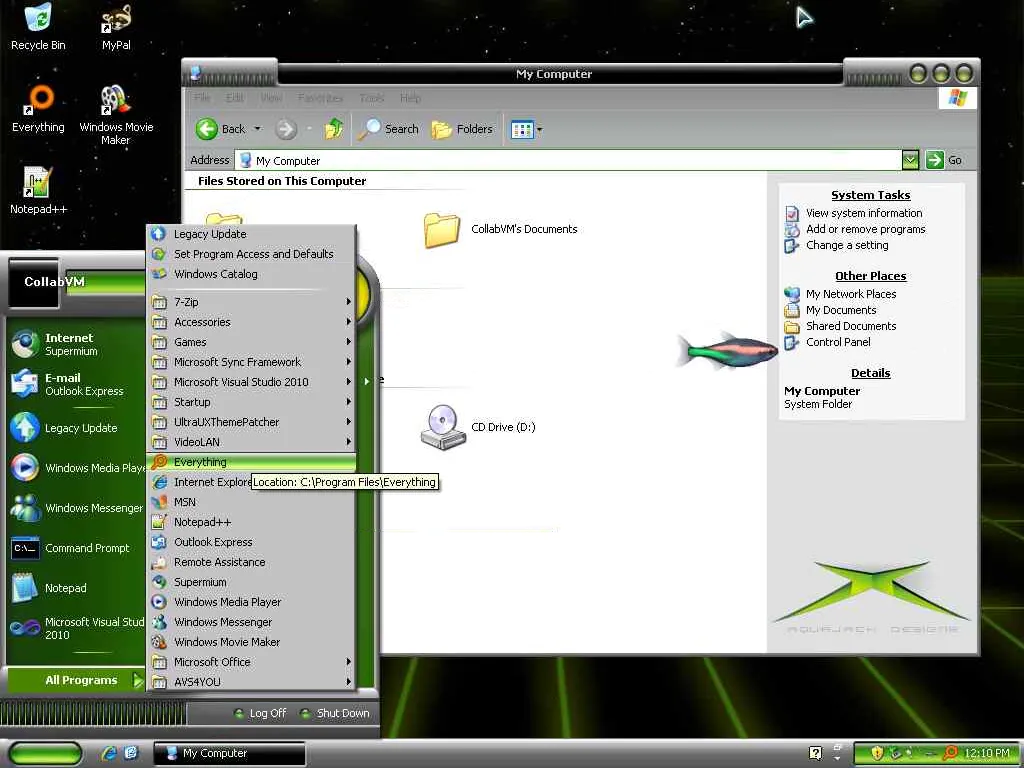This screenshot has height=768, width=1024.
Task: Click the clock showing 12:10 PM
Action: pos(986,753)
